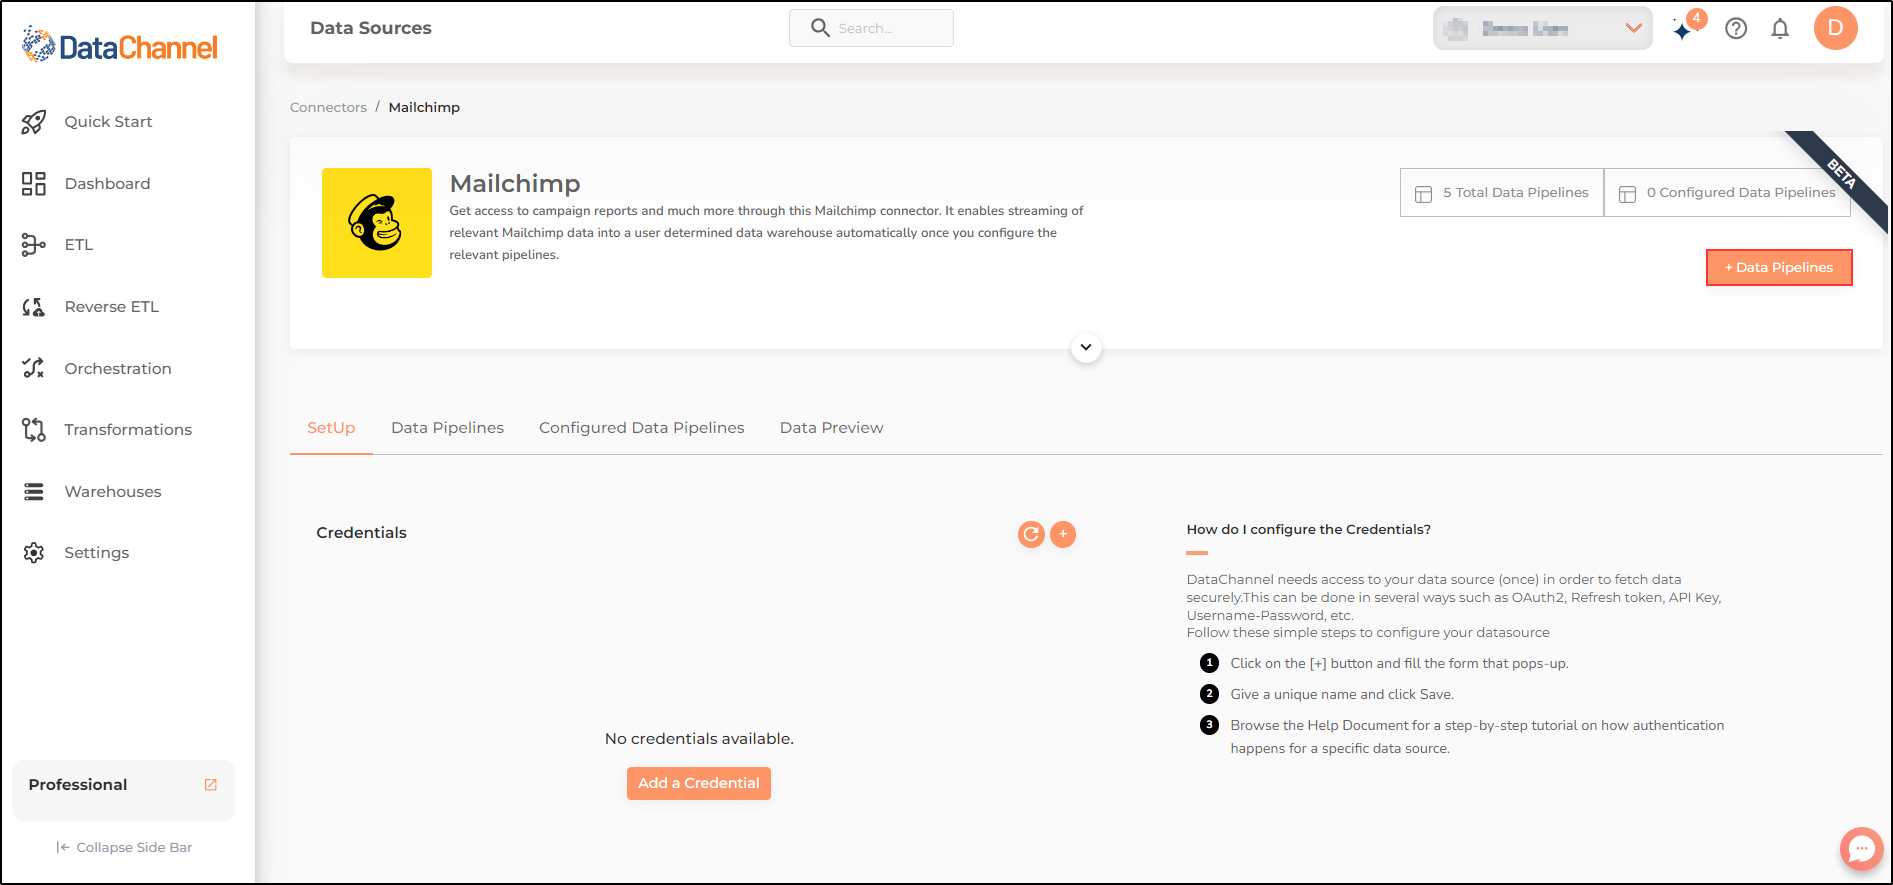Open the Dashboard grid icon
The height and width of the screenshot is (885, 1893).
click(34, 184)
